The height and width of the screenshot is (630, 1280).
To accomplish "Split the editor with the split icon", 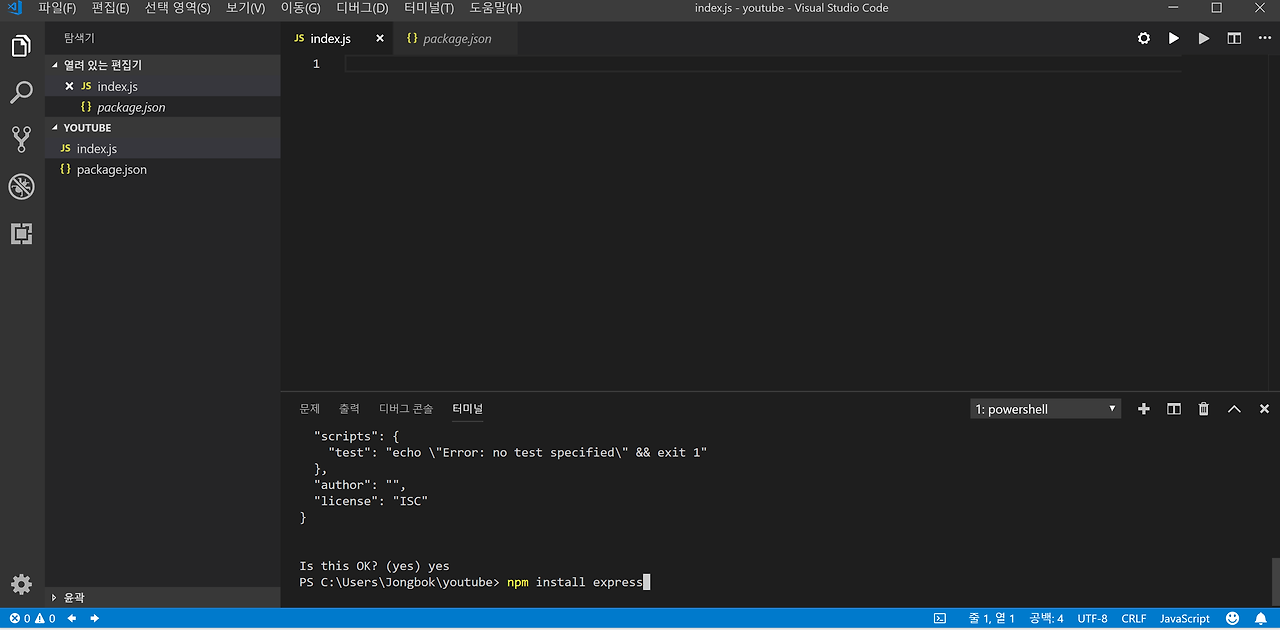I will click(1234, 38).
